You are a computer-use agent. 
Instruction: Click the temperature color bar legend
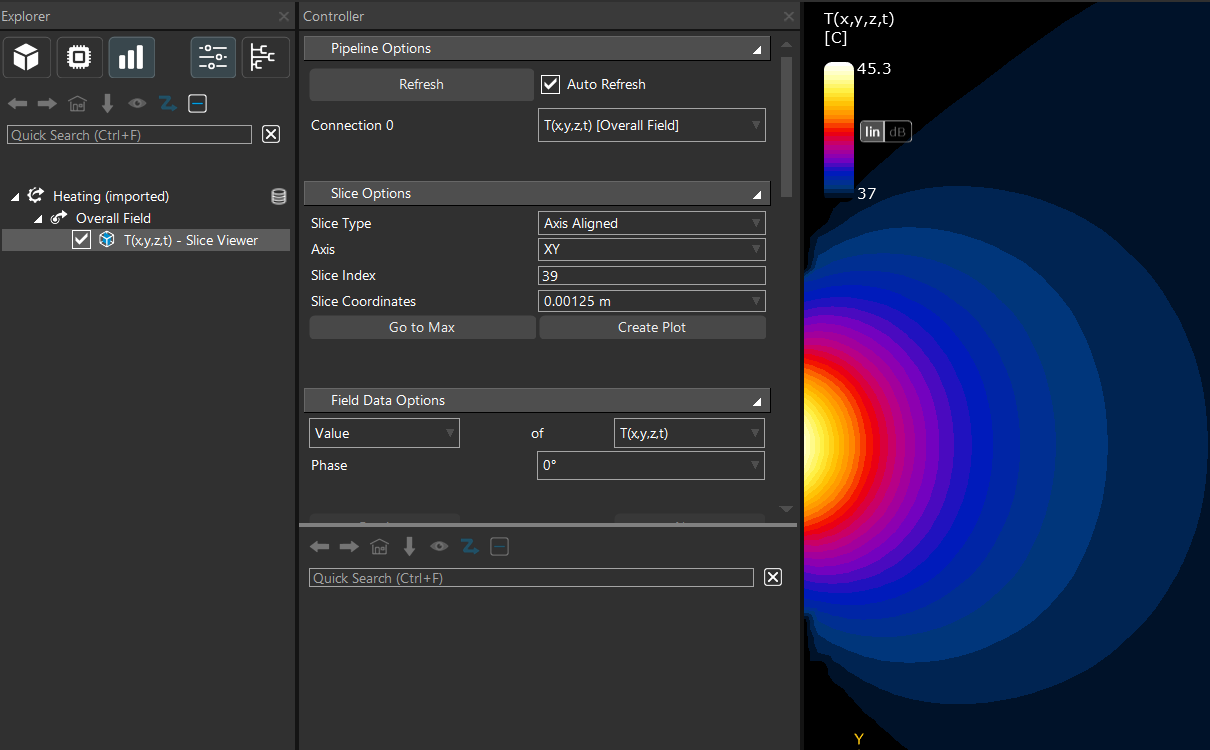[838, 130]
